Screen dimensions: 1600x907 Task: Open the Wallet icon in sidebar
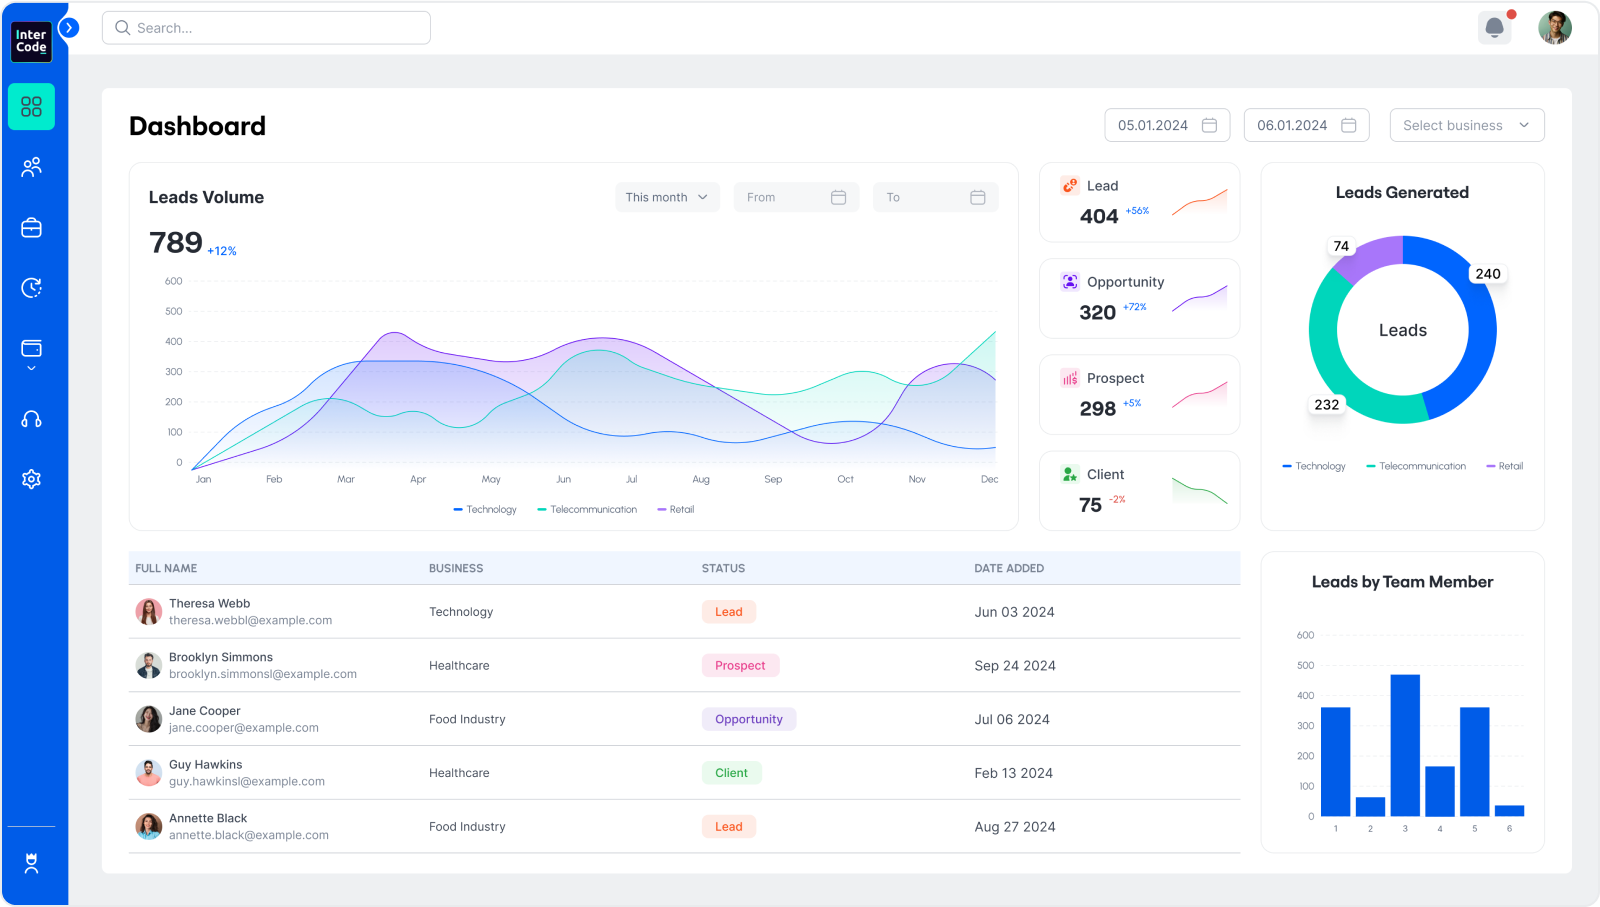click(31, 348)
